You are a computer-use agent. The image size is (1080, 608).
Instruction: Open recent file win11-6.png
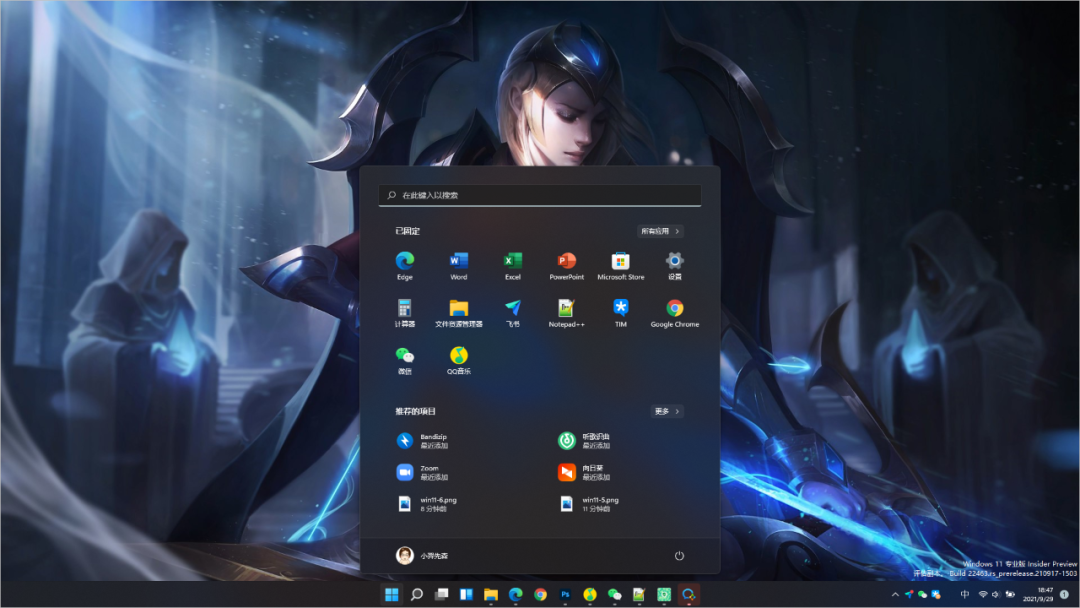(434, 502)
